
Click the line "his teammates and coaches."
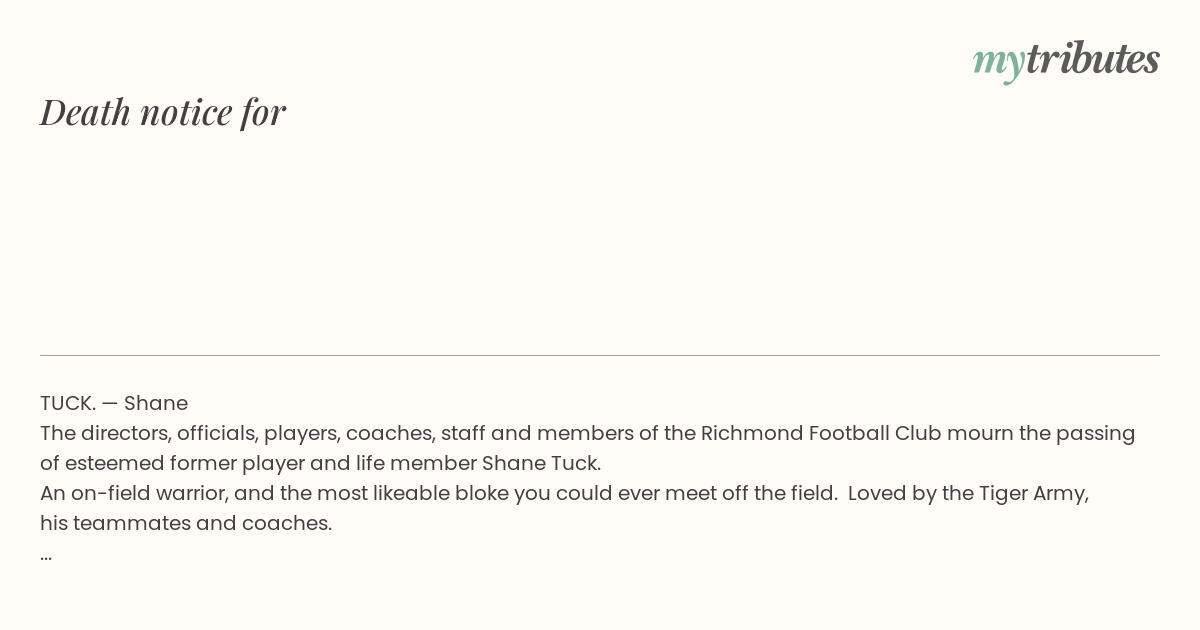click(186, 523)
